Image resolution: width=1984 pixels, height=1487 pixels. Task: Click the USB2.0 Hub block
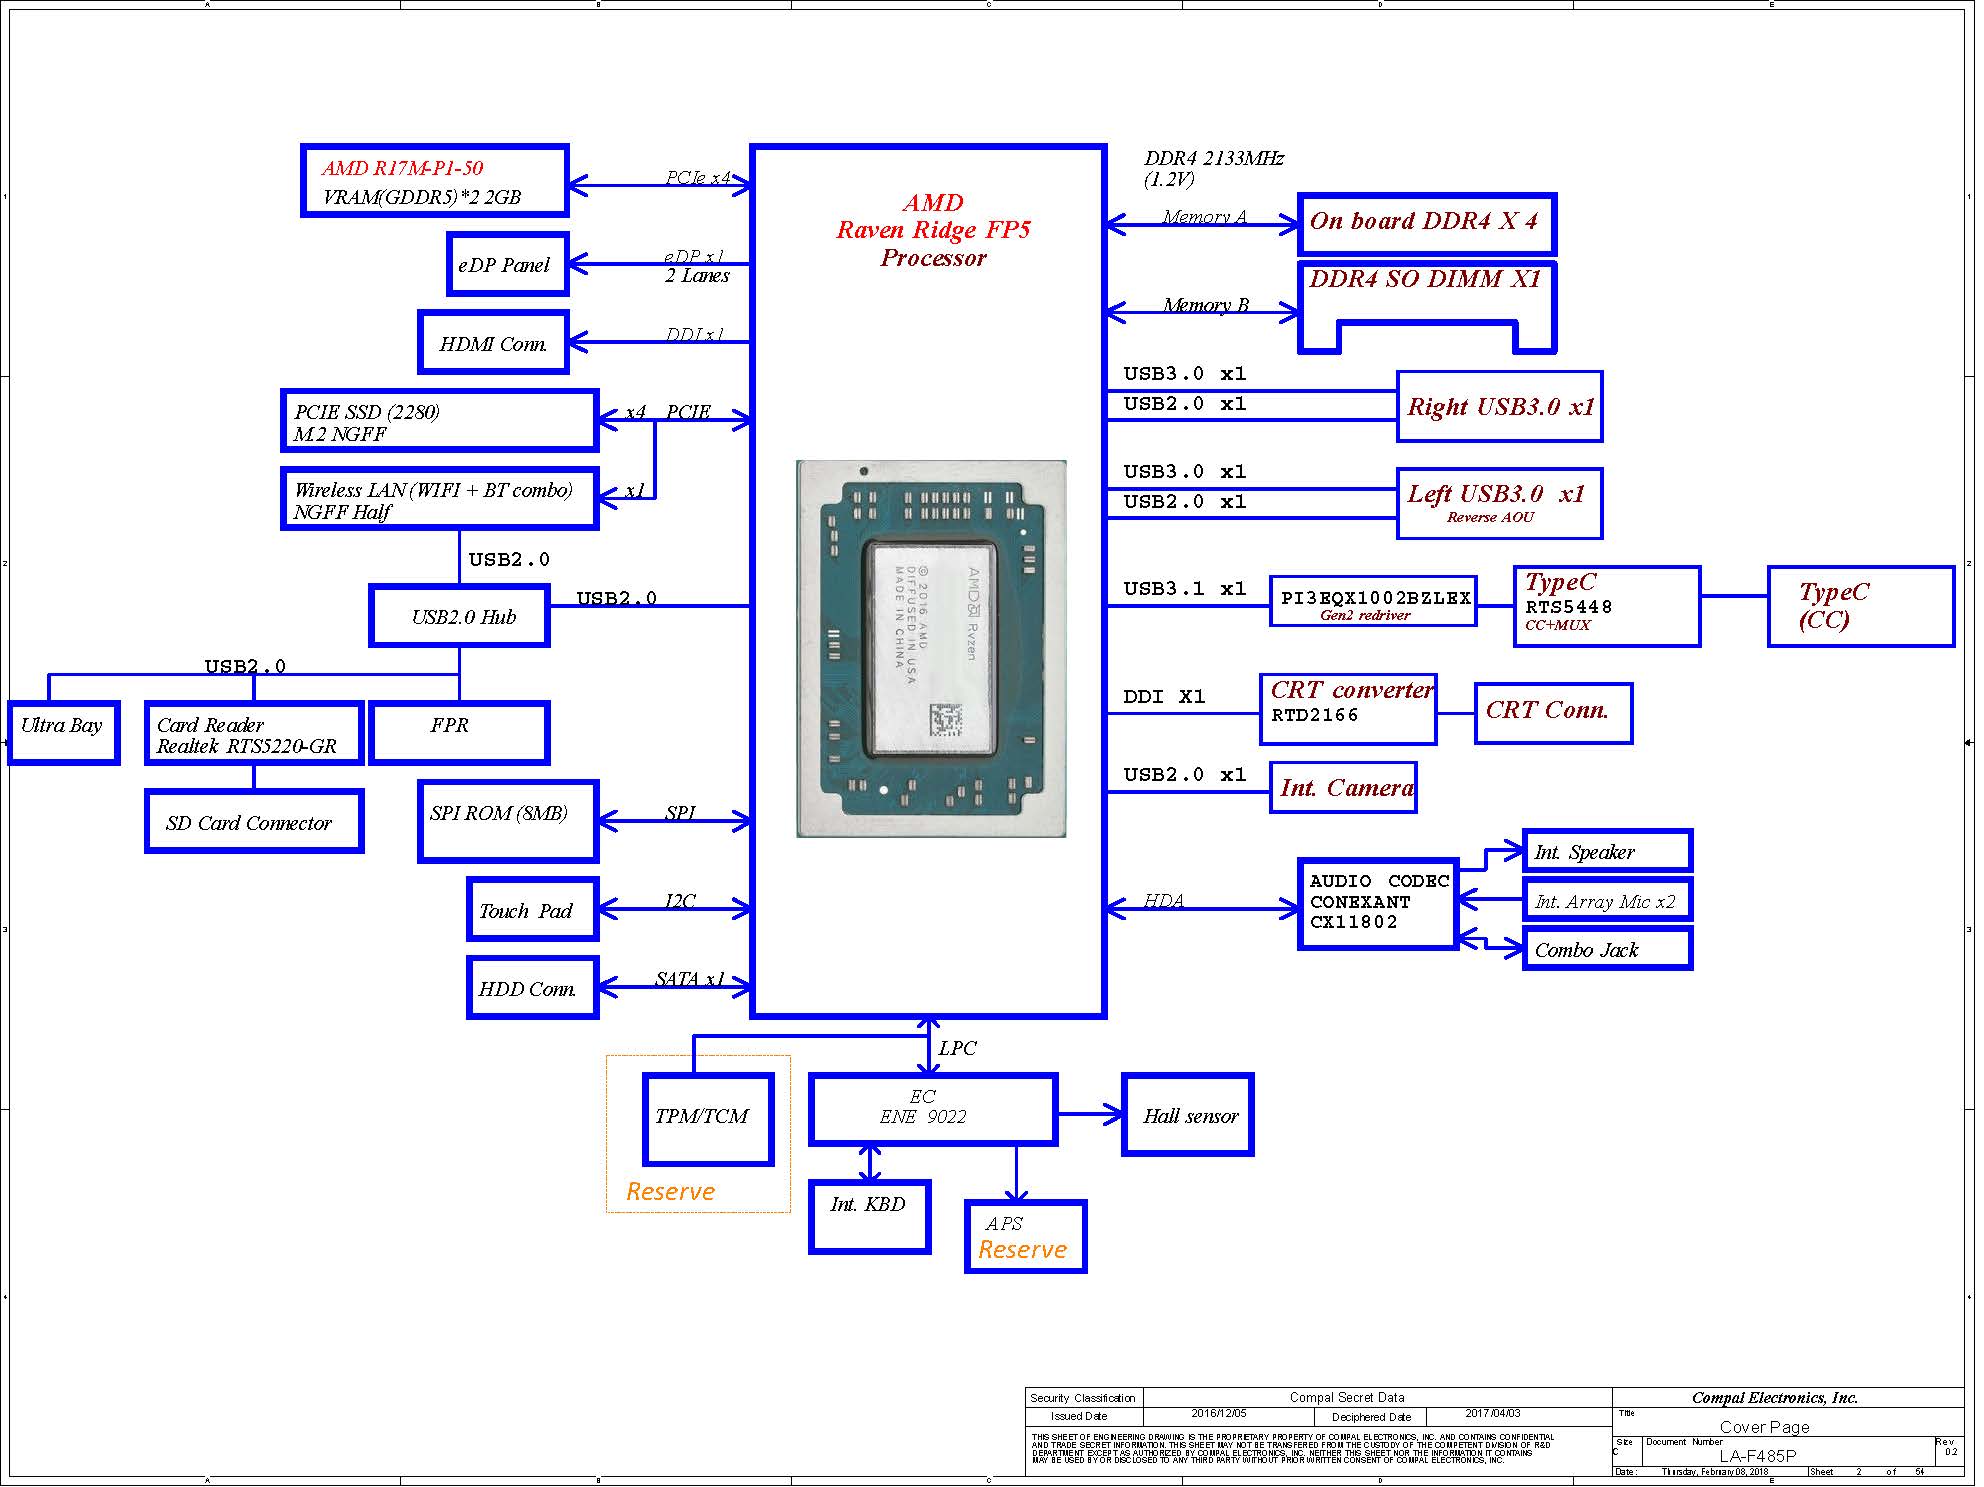[x=460, y=616]
